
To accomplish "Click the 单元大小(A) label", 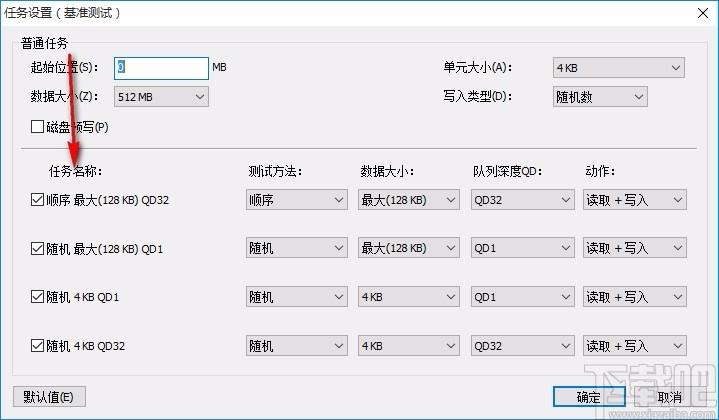I will pyautogui.click(x=477, y=68).
